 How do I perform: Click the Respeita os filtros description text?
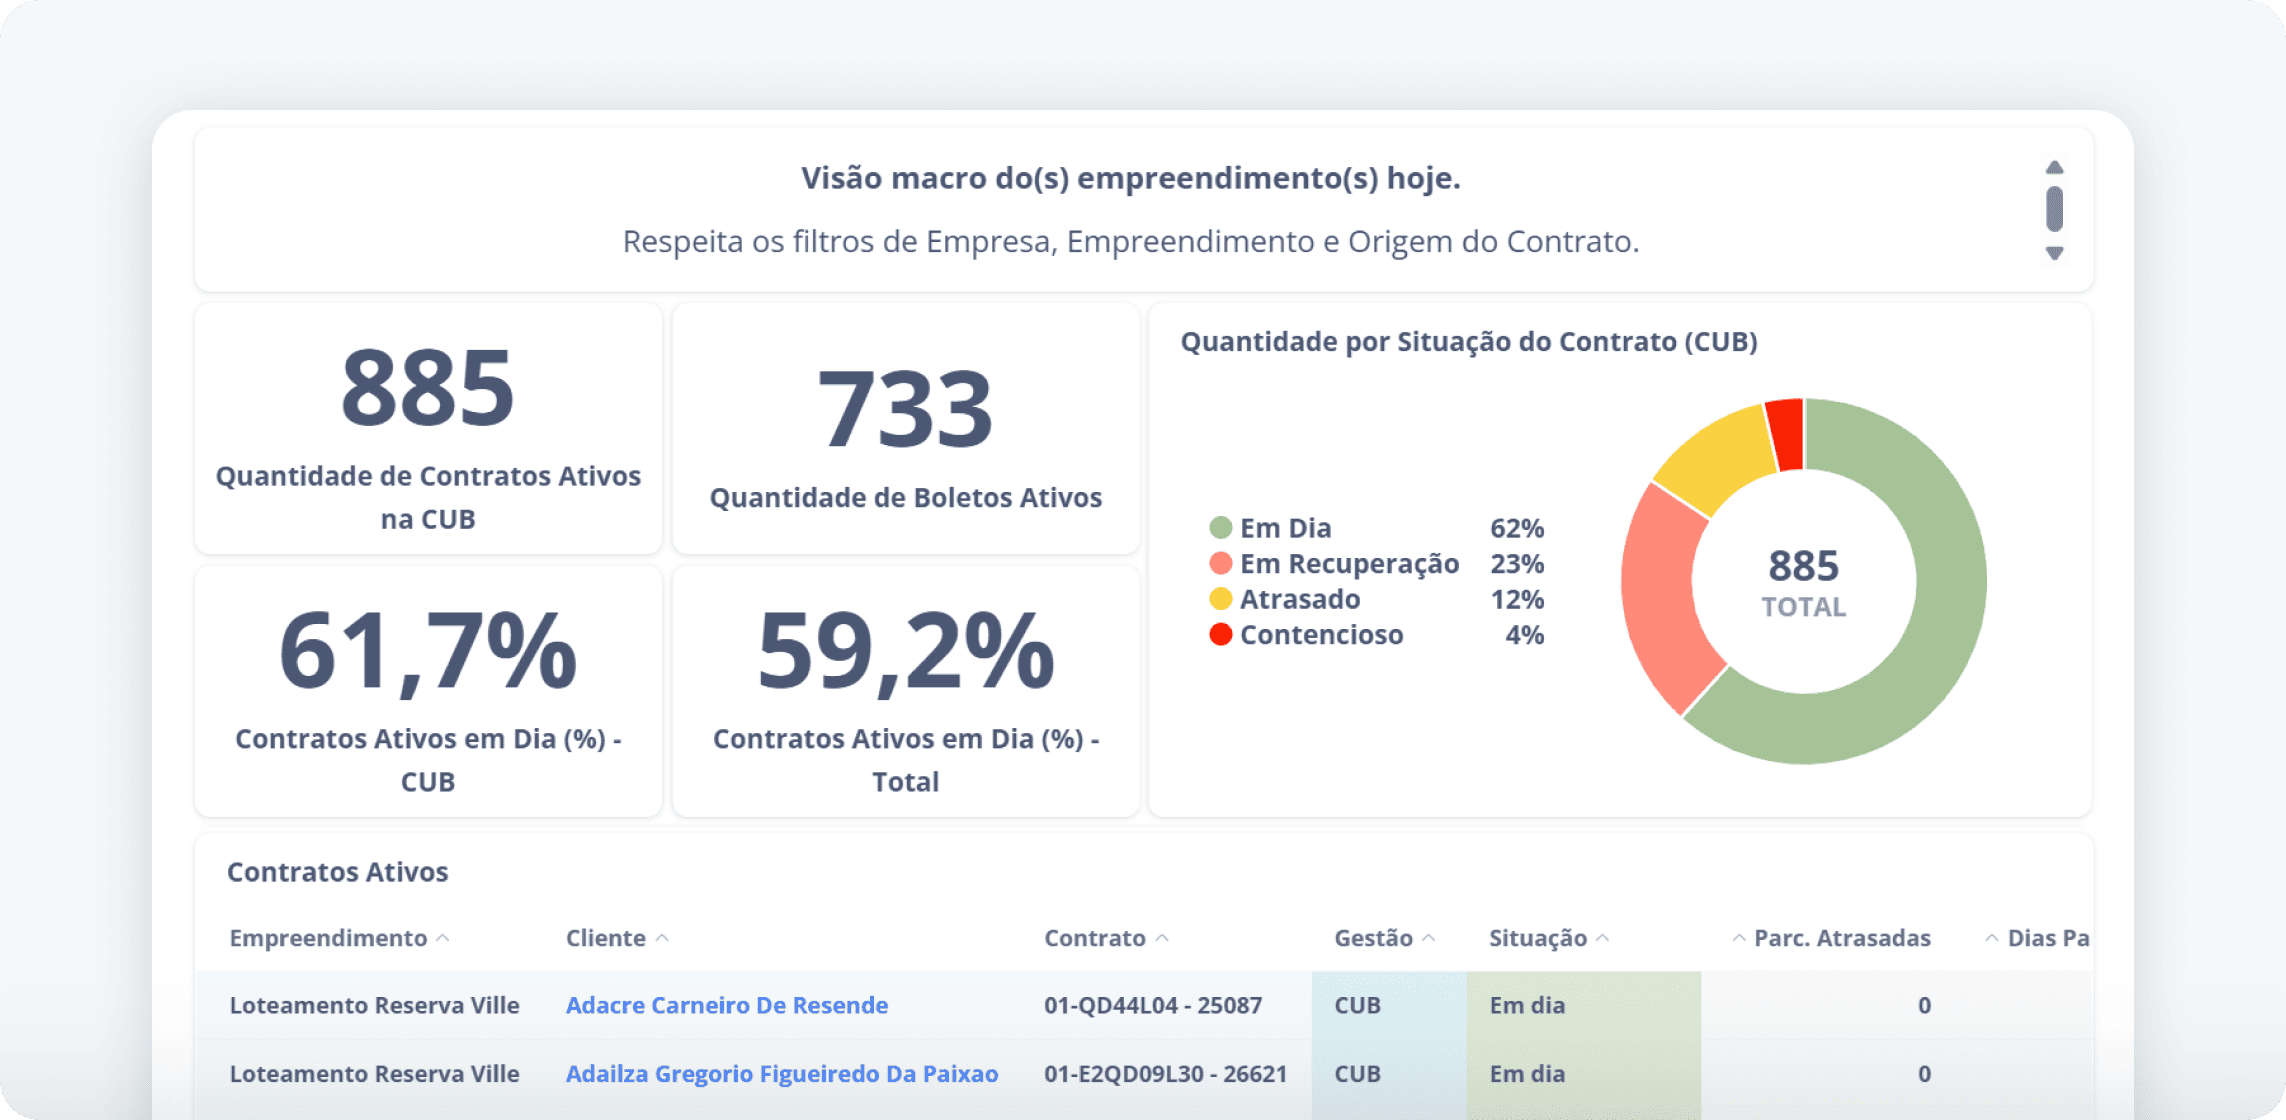tap(1131, 241)
